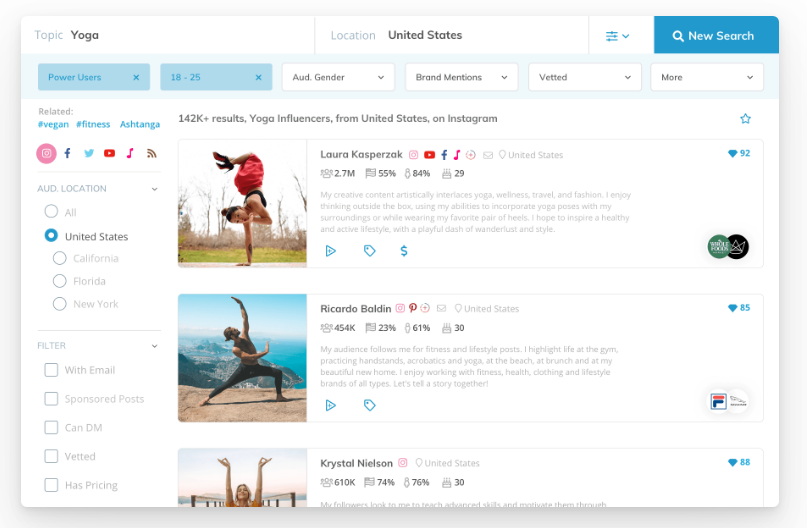Viewport: 807px width, 528px height.
Task: Select the RSS blog platform filter
Action: click(151, 153)
